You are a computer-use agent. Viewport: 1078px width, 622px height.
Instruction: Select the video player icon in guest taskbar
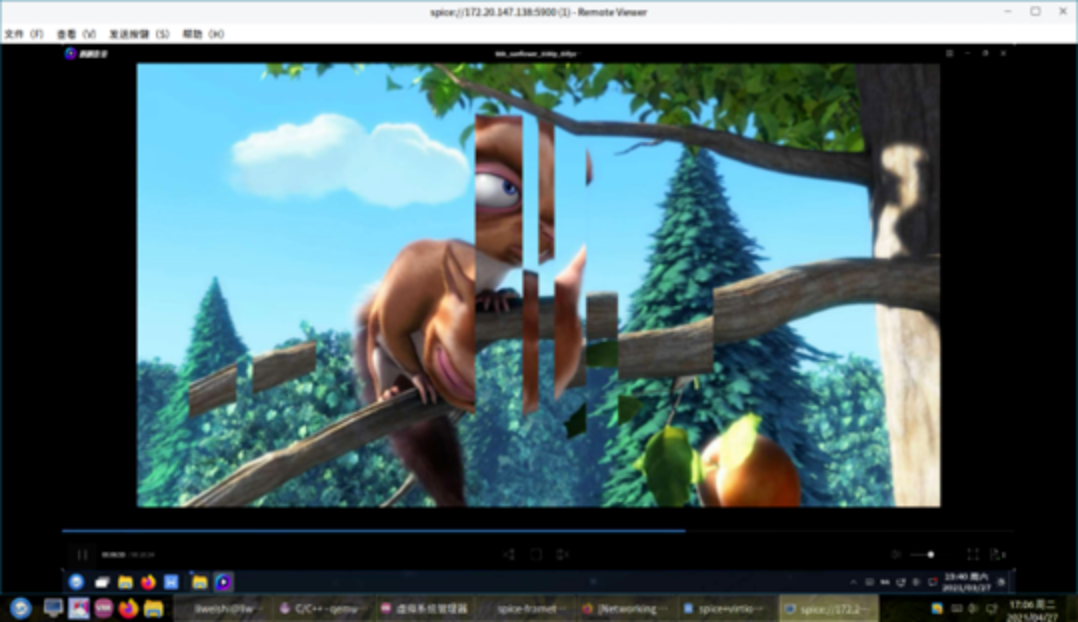click(223, 582)
